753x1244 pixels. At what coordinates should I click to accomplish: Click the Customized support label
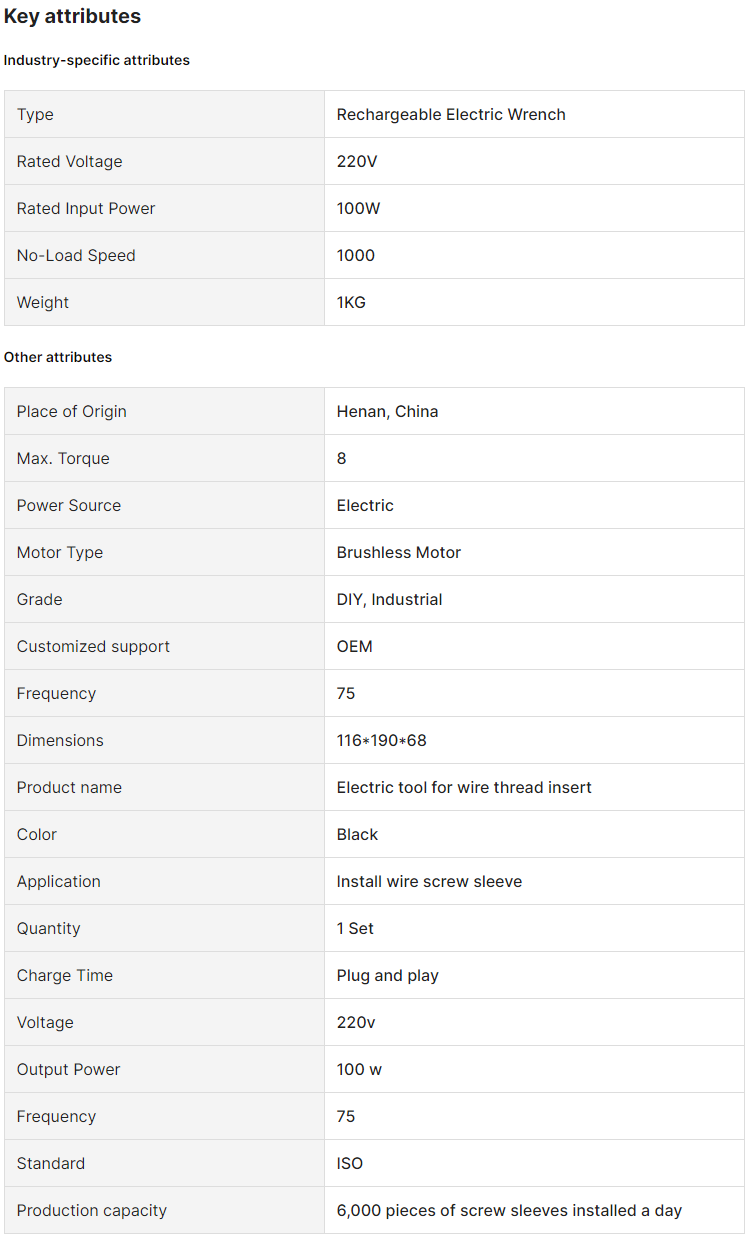tap(93, 646)
